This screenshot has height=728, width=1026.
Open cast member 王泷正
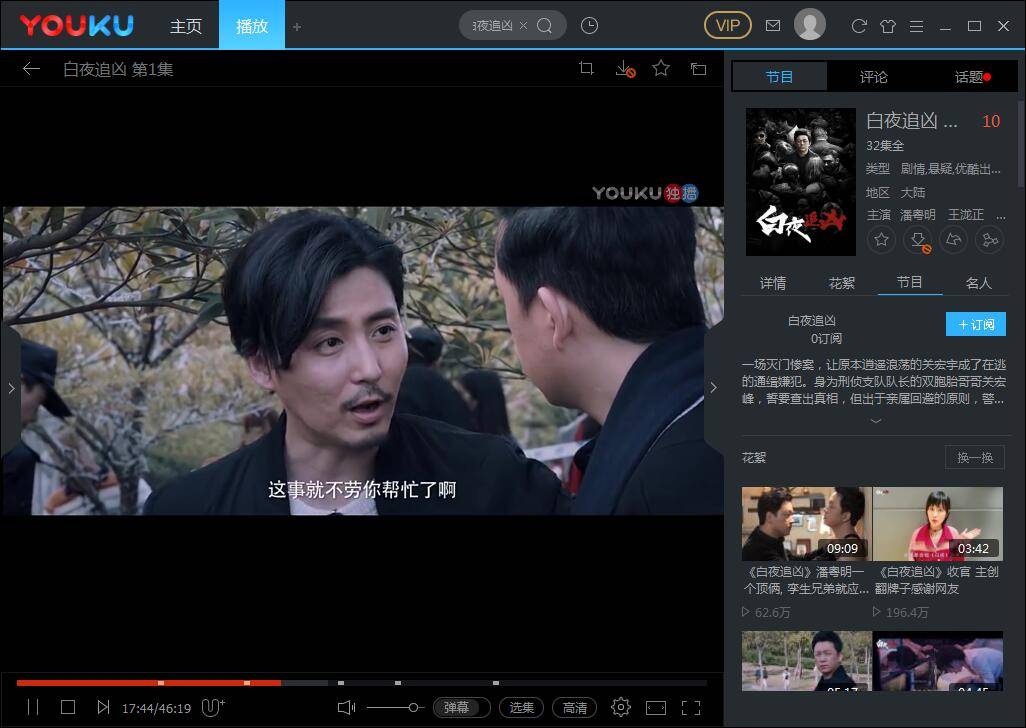pos(966,215)
